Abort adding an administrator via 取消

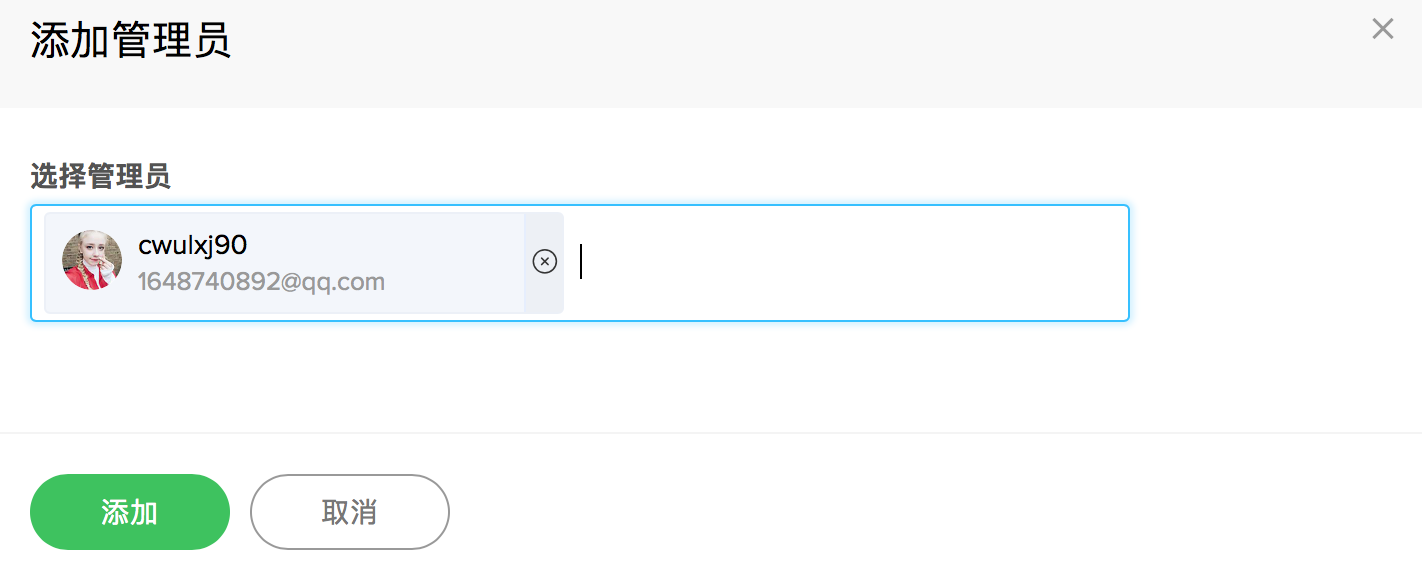point(349,512)
